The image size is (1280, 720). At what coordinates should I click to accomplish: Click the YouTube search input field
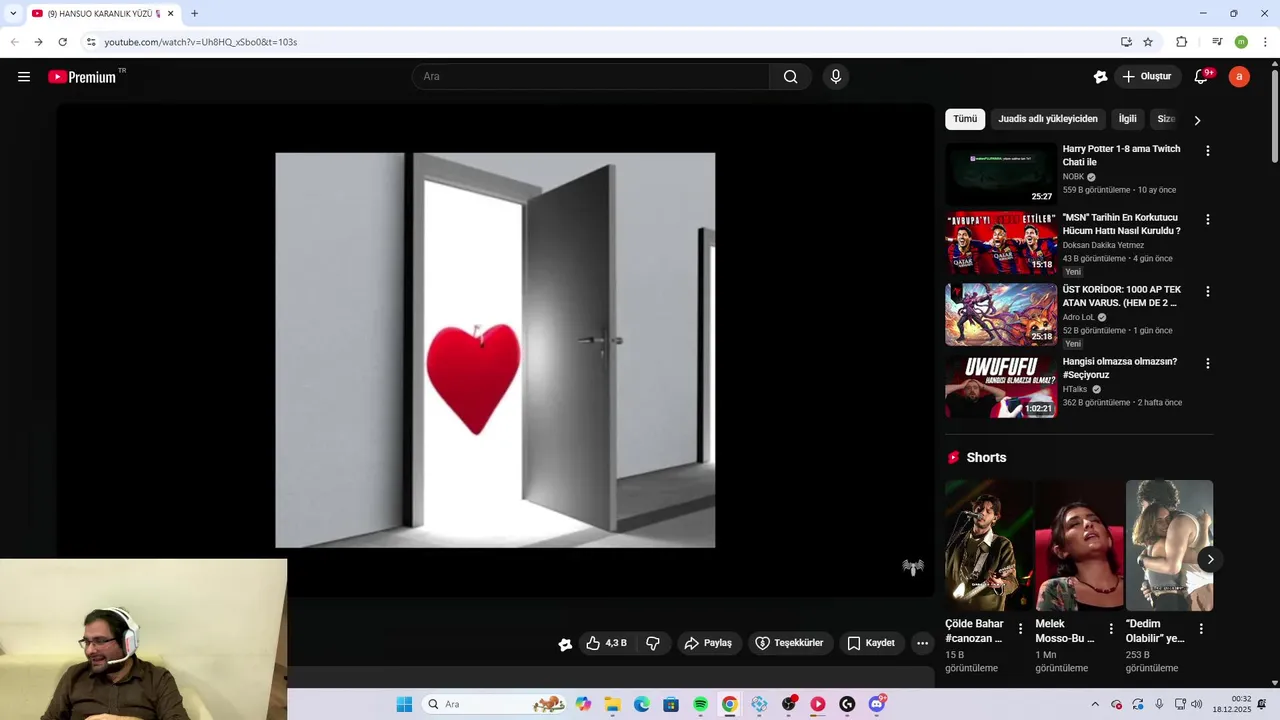tap(591, 77)
